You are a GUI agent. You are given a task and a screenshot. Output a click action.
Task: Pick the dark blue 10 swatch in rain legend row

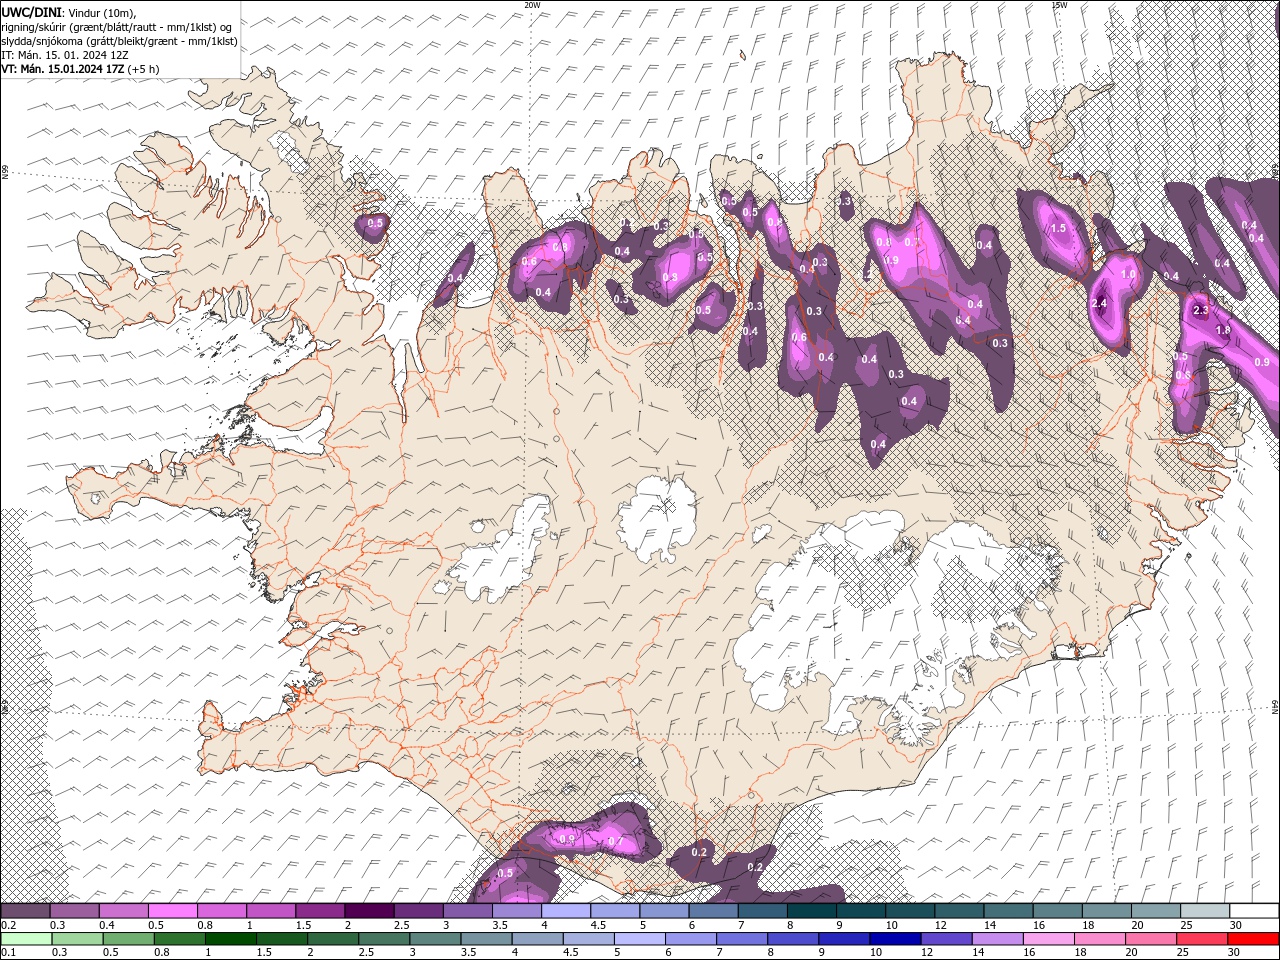pos(894,939)
